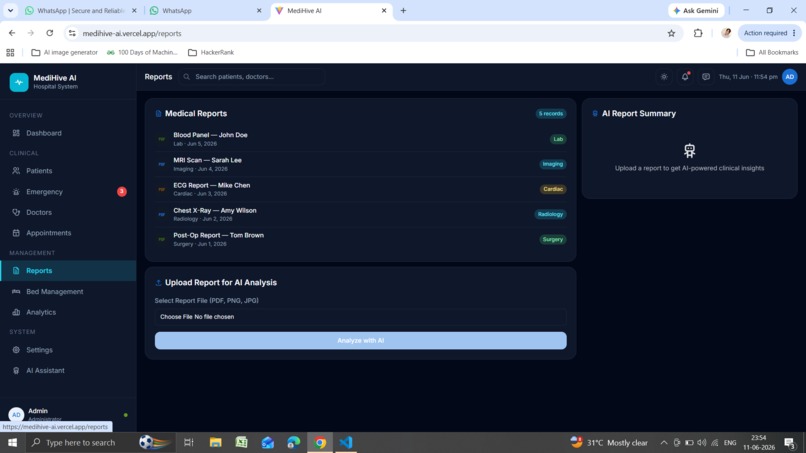Image resolution: width=806 pixels, height=453 pixels.
Task: Click the AD profile avatar in header
Action: (790, 77)
